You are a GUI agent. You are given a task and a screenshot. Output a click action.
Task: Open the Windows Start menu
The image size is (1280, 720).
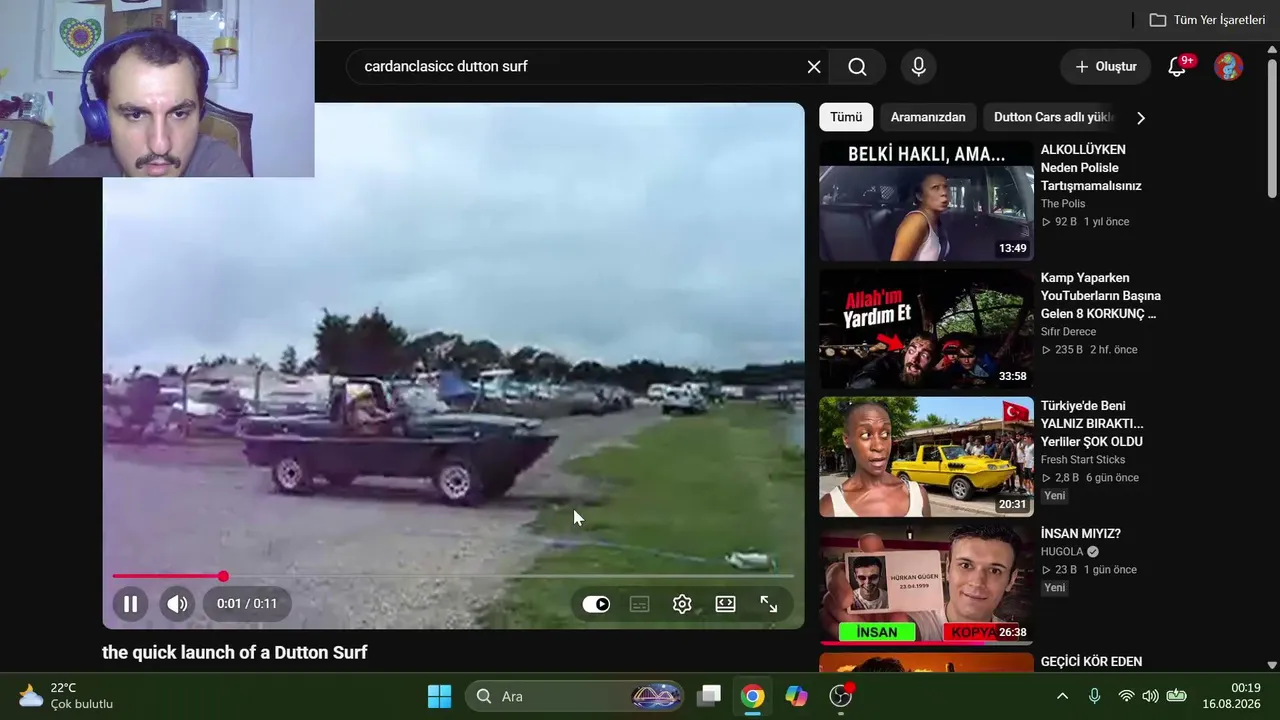click(x=440, y=696)
